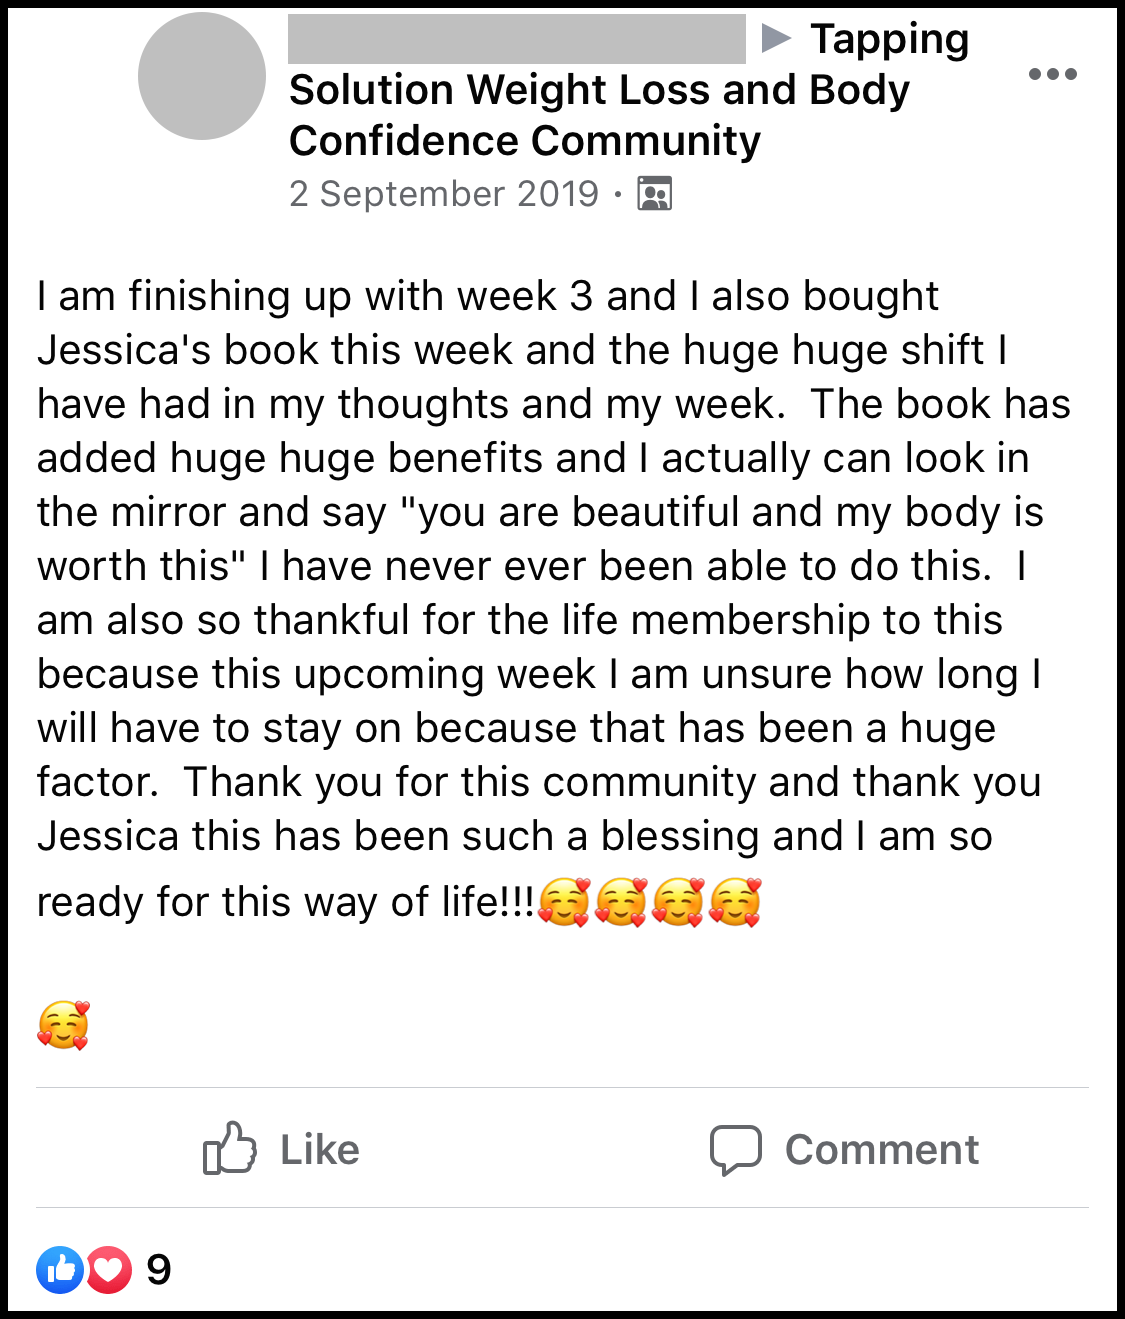Open the post options three-dot menu
Image resolution: width=1125 pixels, height=1319 pixels.
point(1052,74)
